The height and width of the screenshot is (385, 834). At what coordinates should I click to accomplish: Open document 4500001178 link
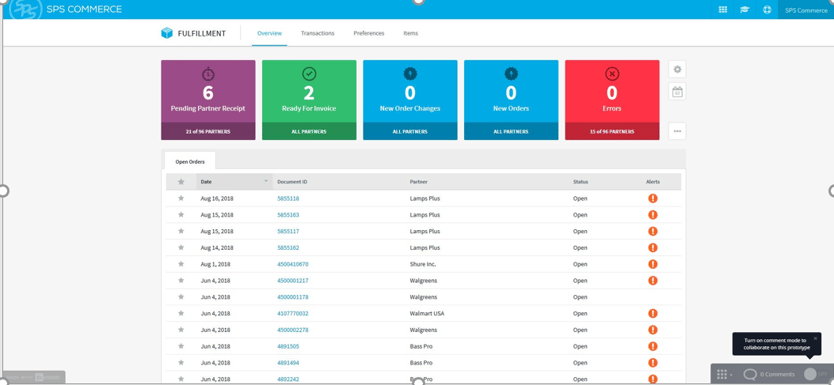pos(293,297)
